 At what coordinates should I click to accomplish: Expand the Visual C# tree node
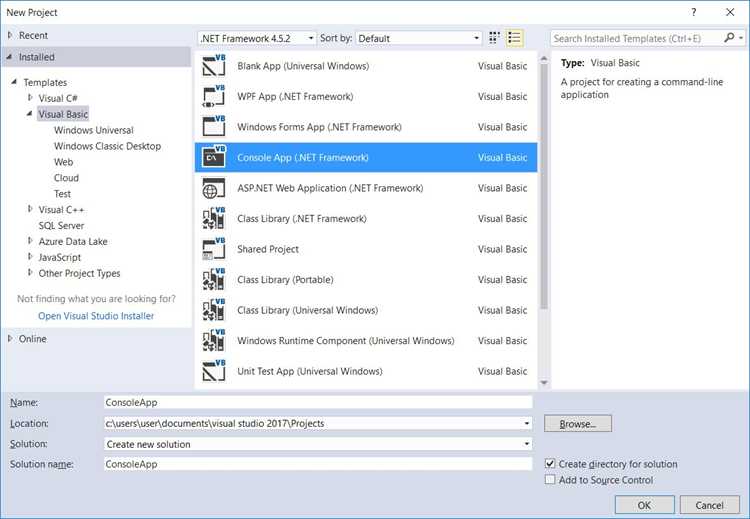[30, 98]
